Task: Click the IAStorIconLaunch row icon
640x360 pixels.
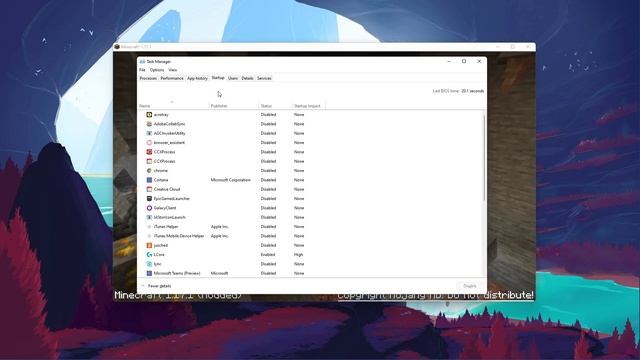Action: 149,217
